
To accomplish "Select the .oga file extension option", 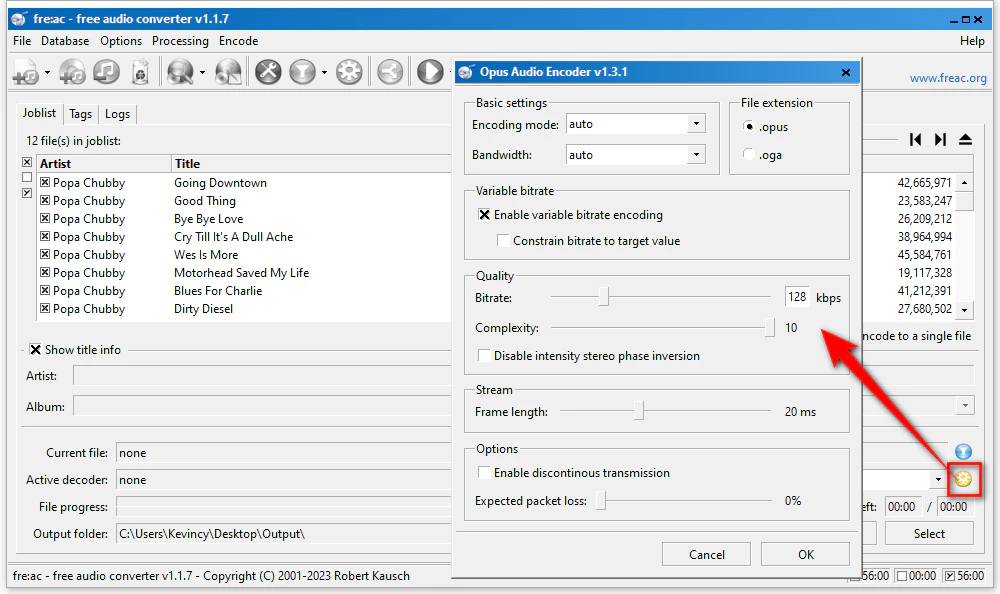I will pos(750,154).
